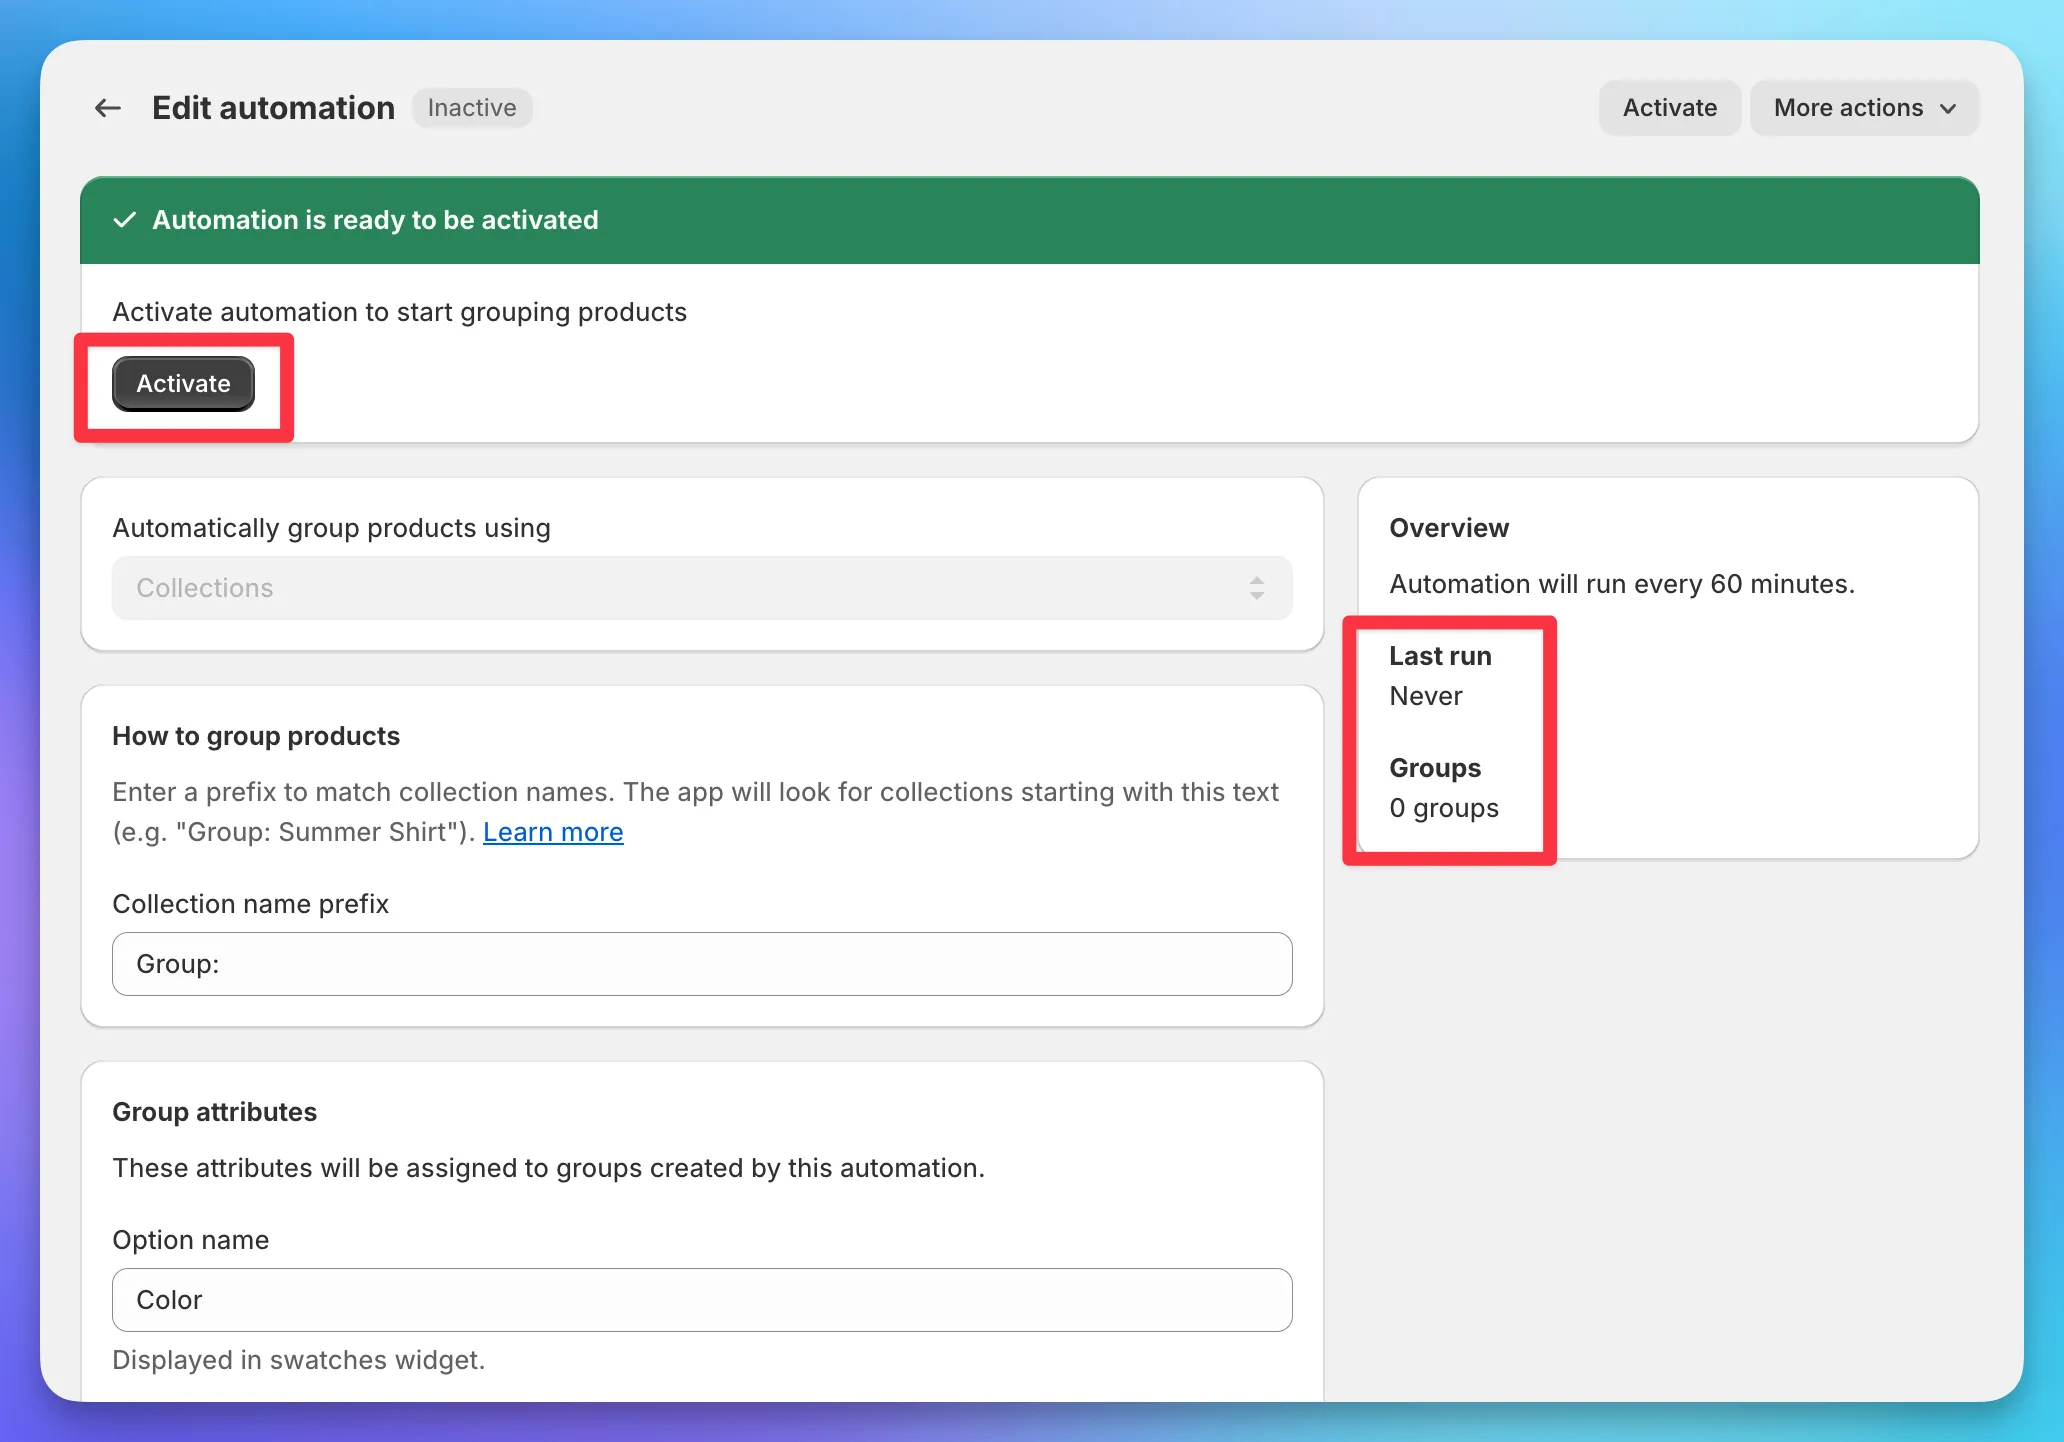
Task: Click the 'Group attributes' heading
Action: click(x=214, y=1112)
